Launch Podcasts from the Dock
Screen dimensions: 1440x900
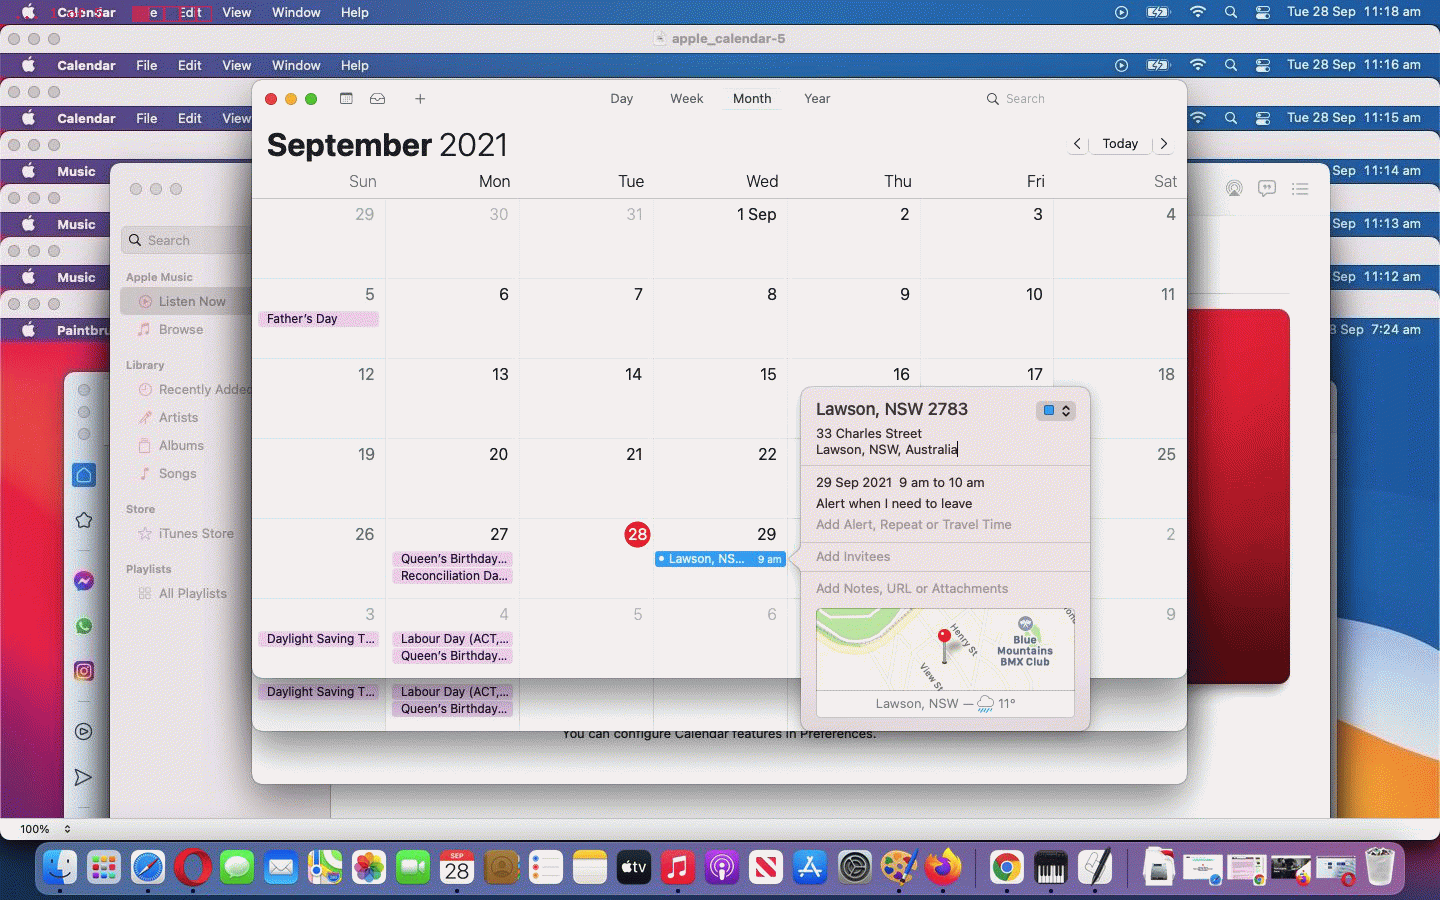pos(721,868)
